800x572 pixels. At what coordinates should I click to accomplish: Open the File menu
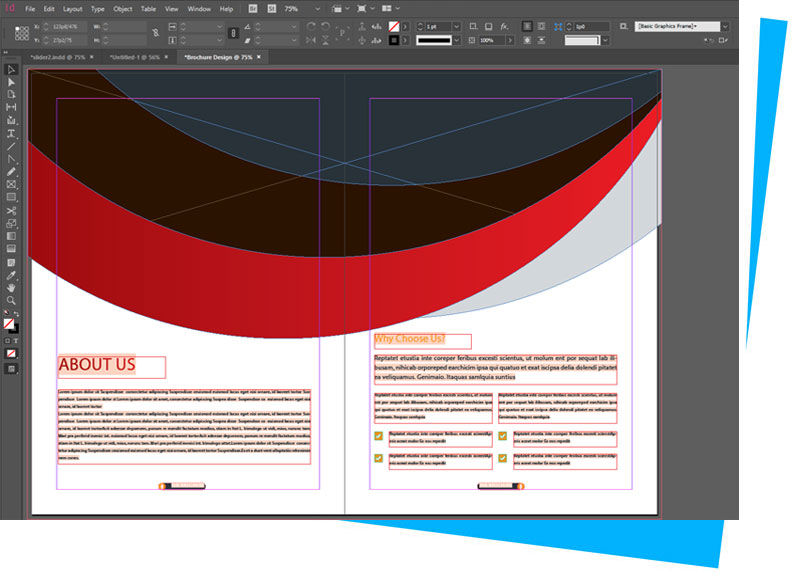click(x=30, y=9)
